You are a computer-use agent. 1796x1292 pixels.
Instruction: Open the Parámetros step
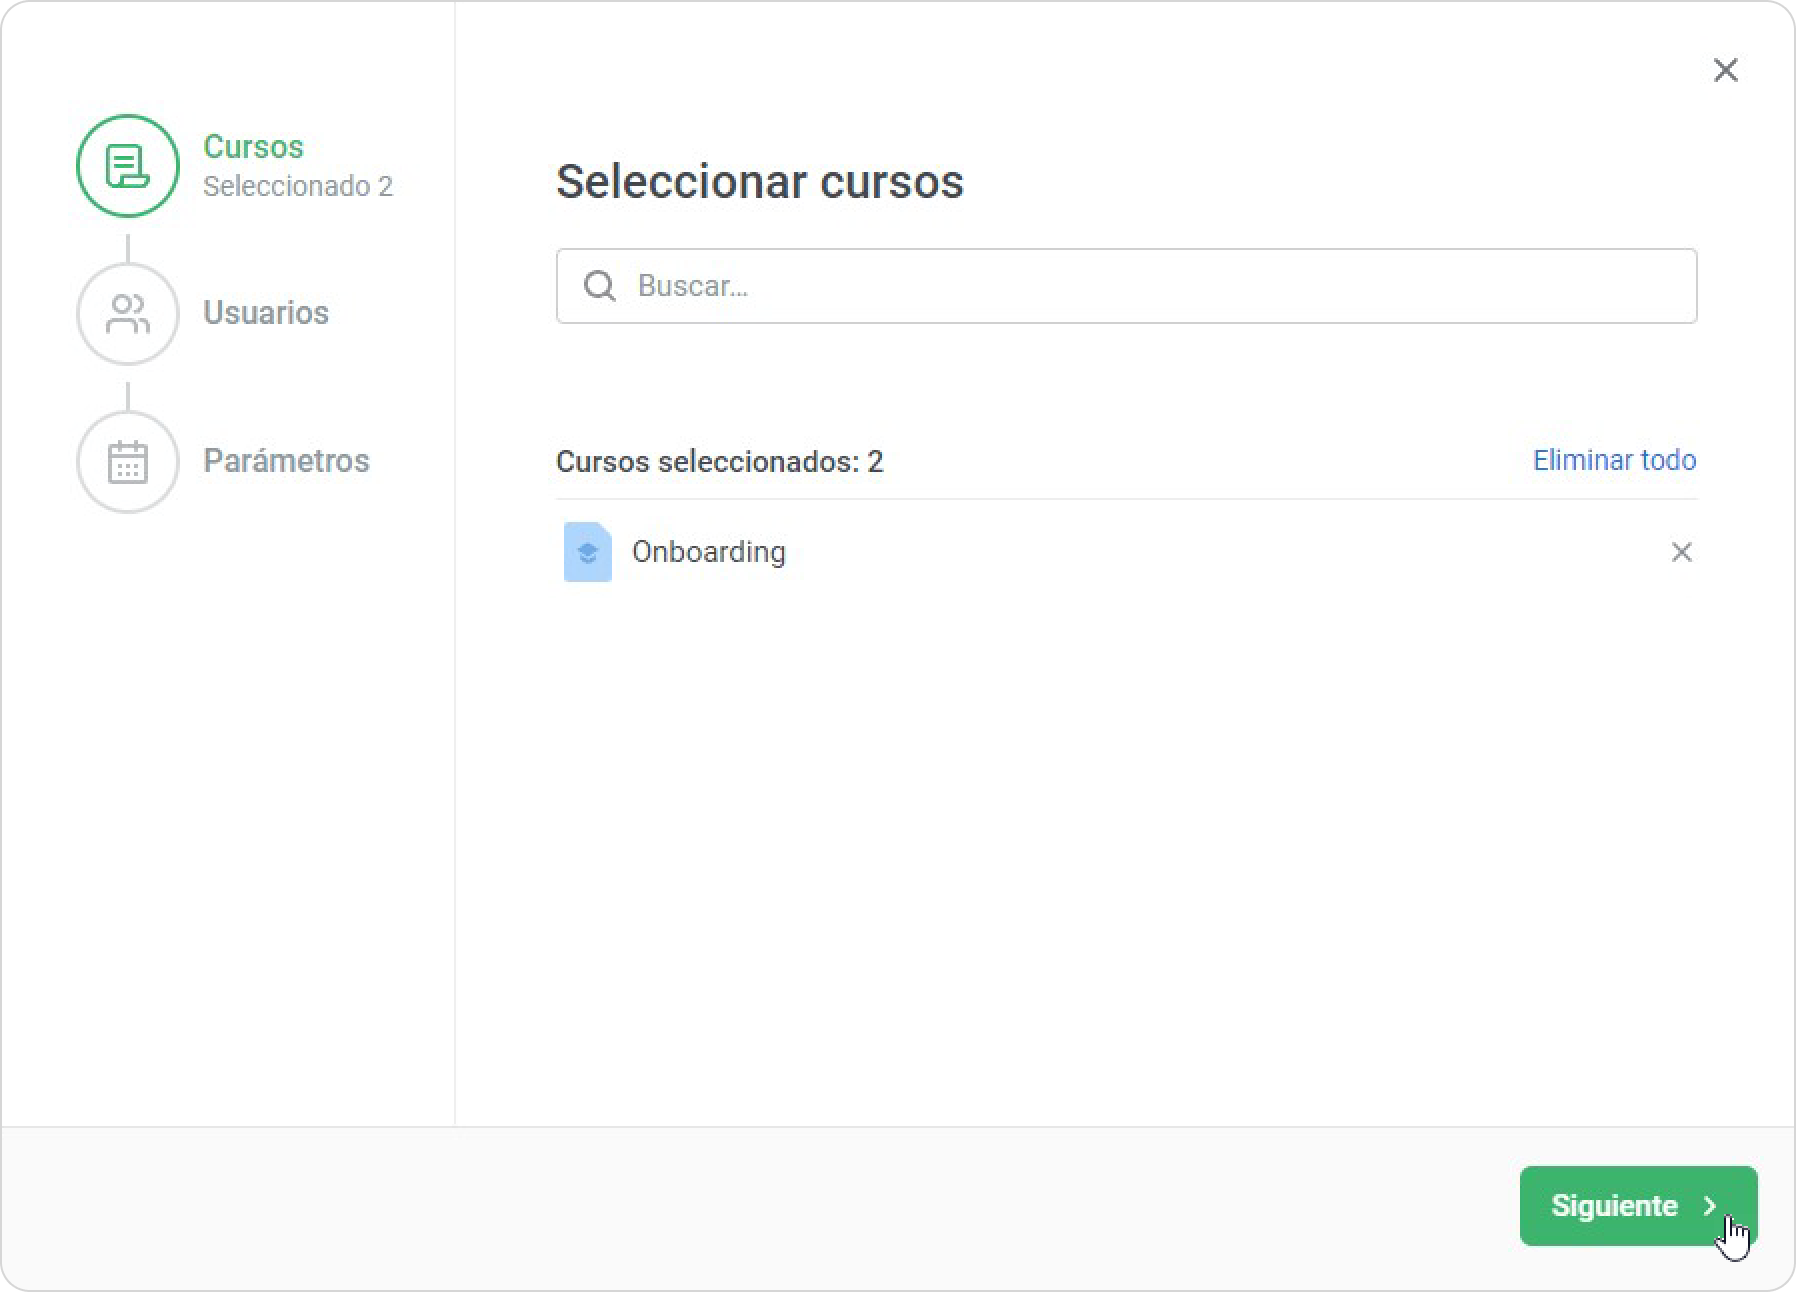click(286, 461)
